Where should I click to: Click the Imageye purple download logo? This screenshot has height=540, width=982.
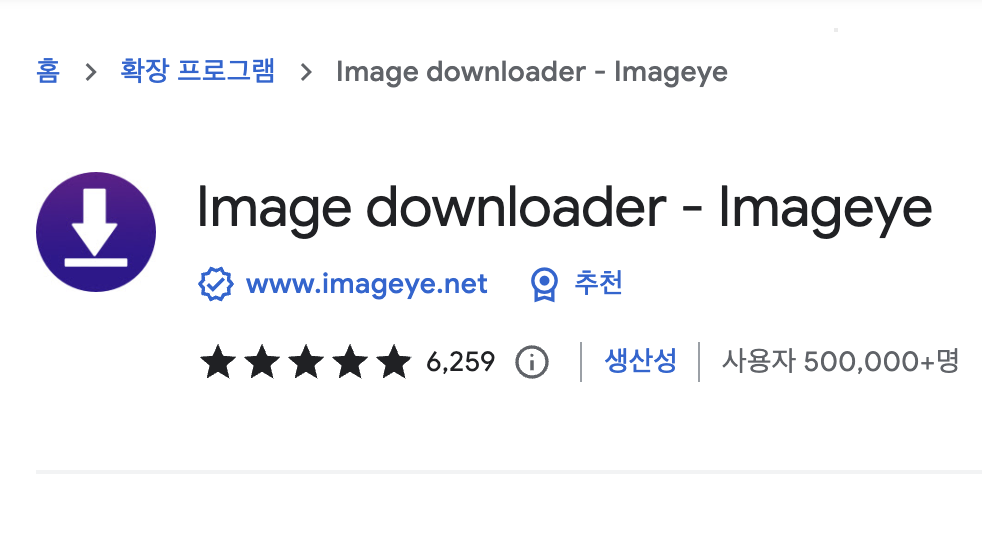[96, 232]
